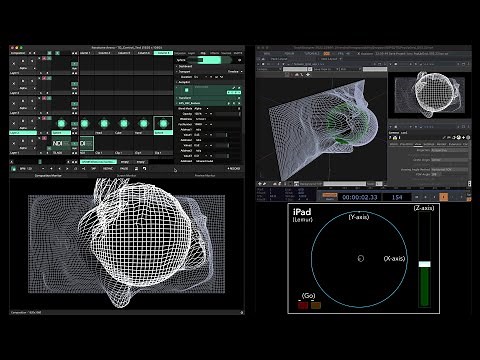Switch to the Sources tab in Resolume

226,53
